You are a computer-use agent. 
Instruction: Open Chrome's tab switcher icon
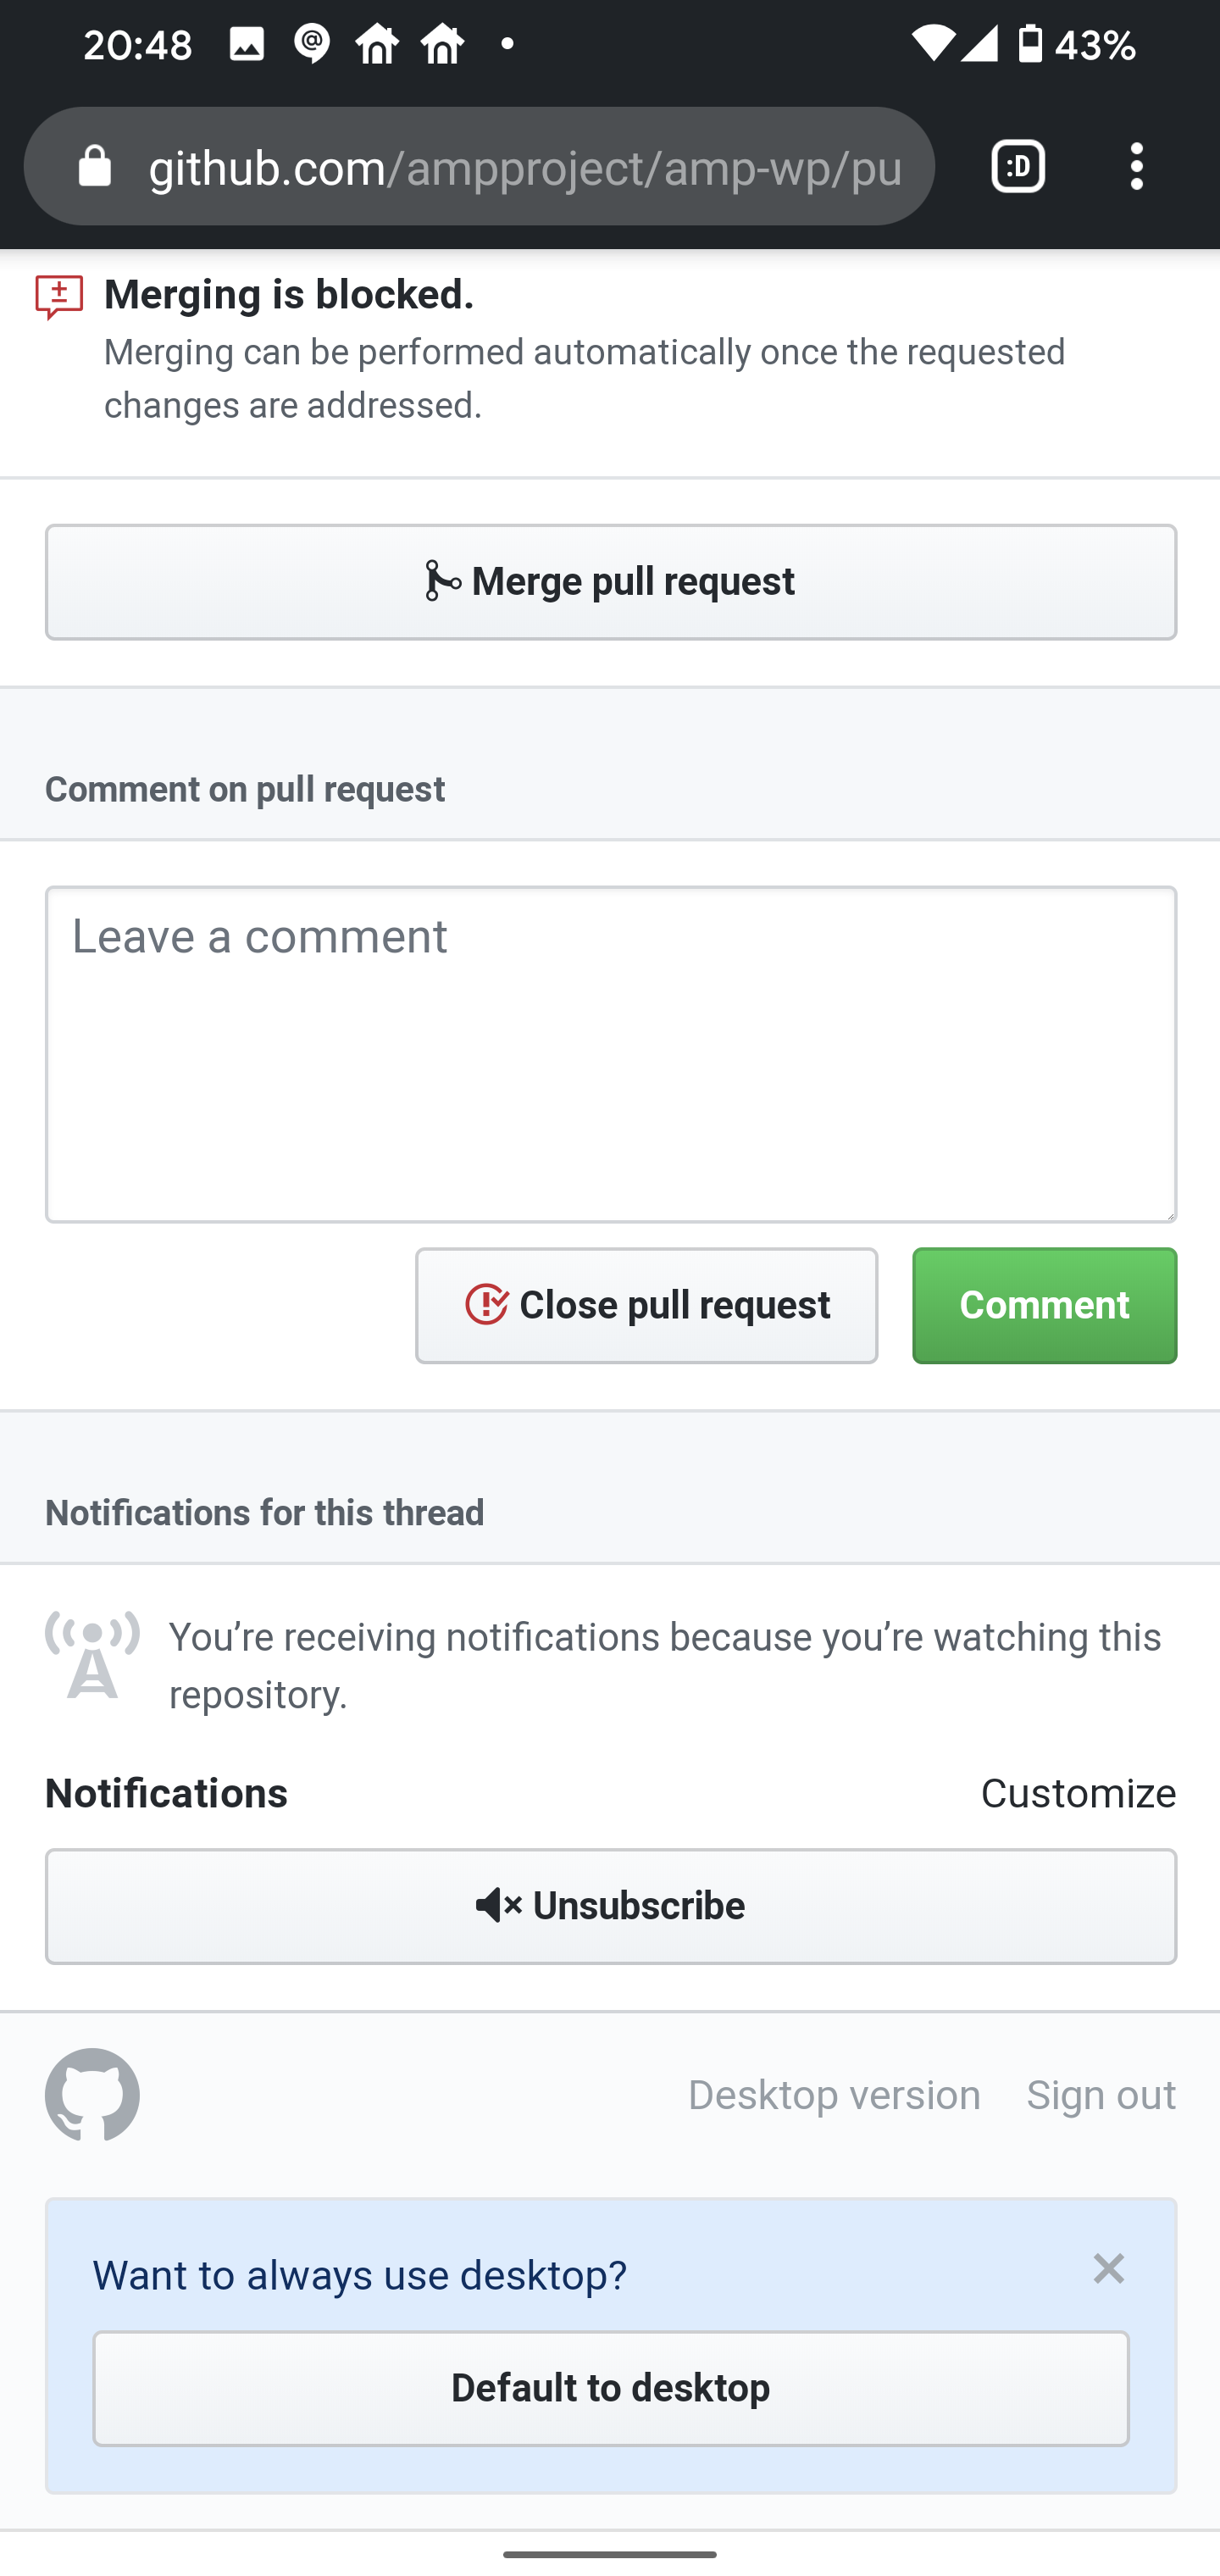pos(1017,166)
